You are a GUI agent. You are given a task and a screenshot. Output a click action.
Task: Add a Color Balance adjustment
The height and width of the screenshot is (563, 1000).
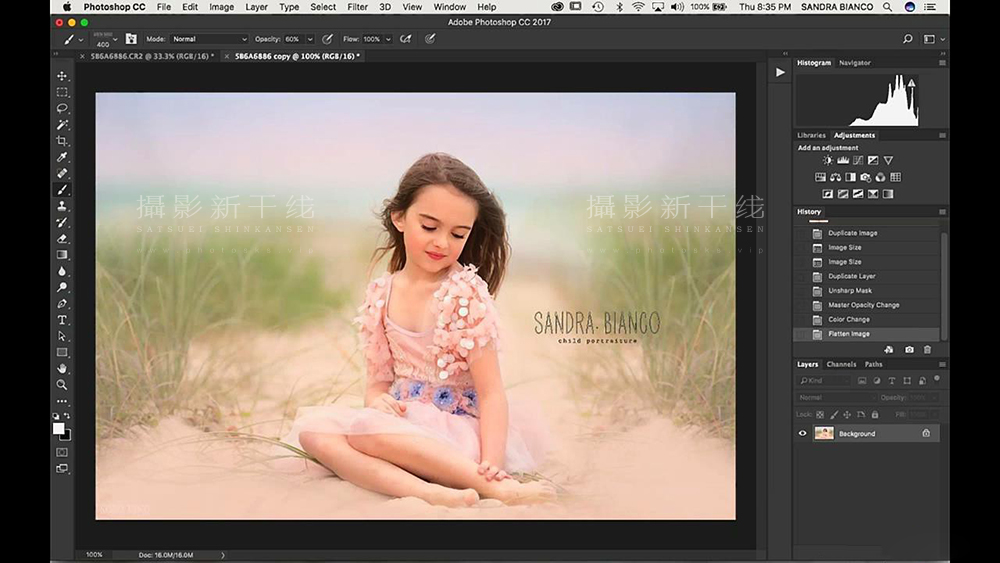click(835, 177)
